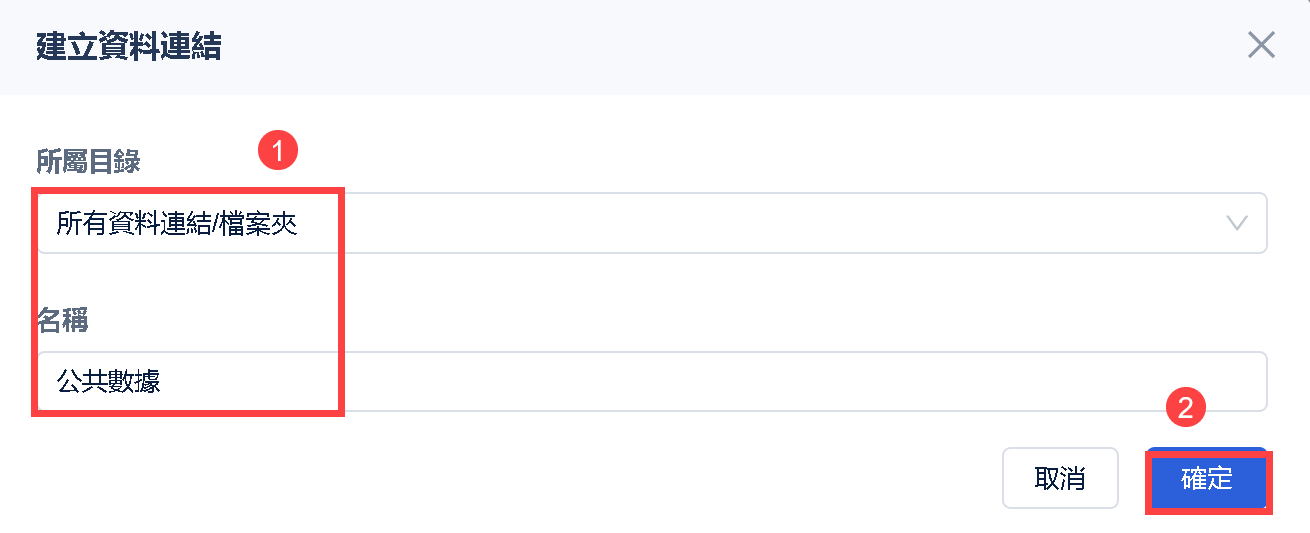Dismiss dialog via the white 取消 button

click(x=1059, y=478)
